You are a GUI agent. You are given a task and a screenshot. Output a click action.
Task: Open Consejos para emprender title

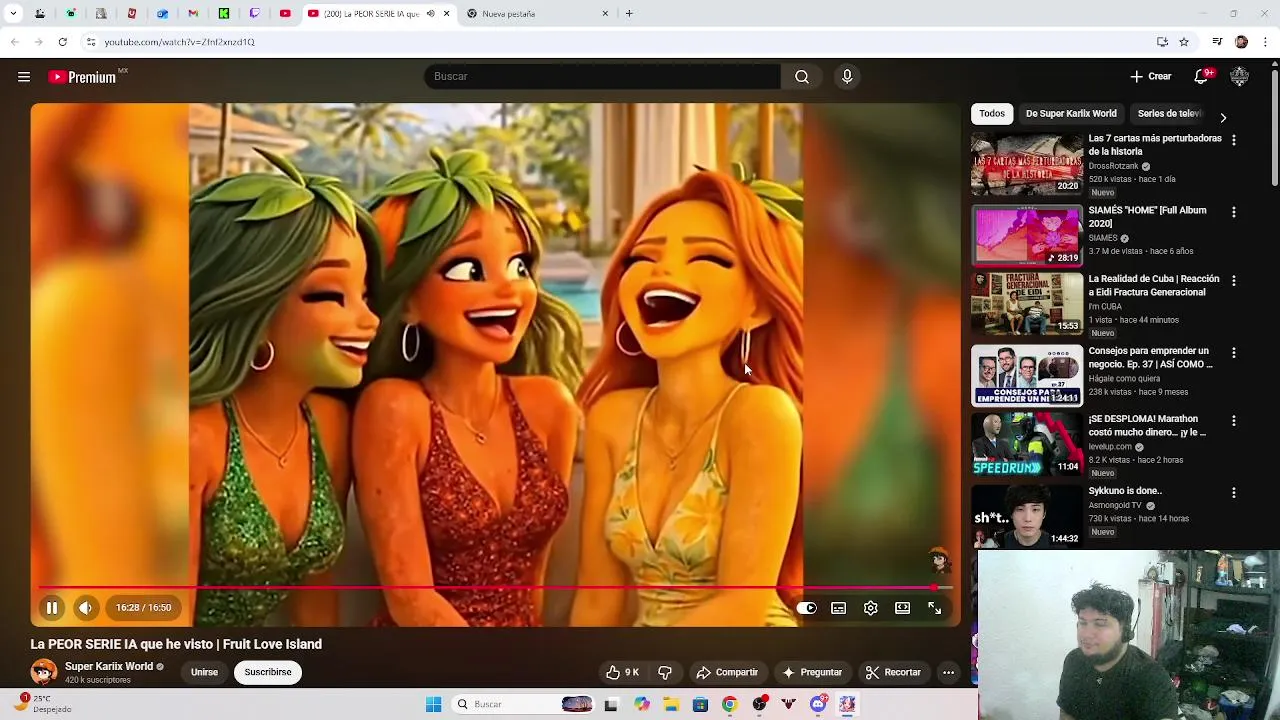pyautogui.click(x=1151, y=358)
